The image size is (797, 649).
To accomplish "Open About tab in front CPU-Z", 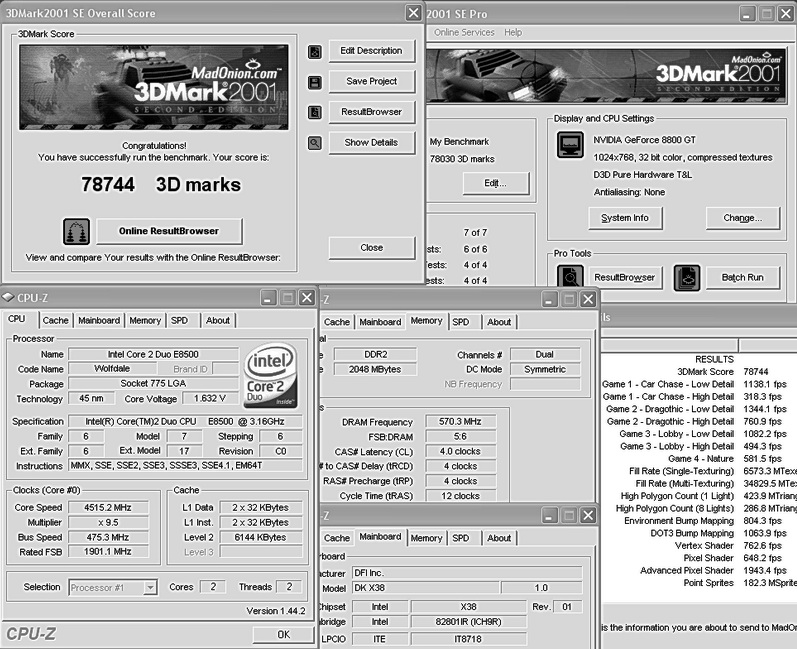I will (x=218, y=321).
